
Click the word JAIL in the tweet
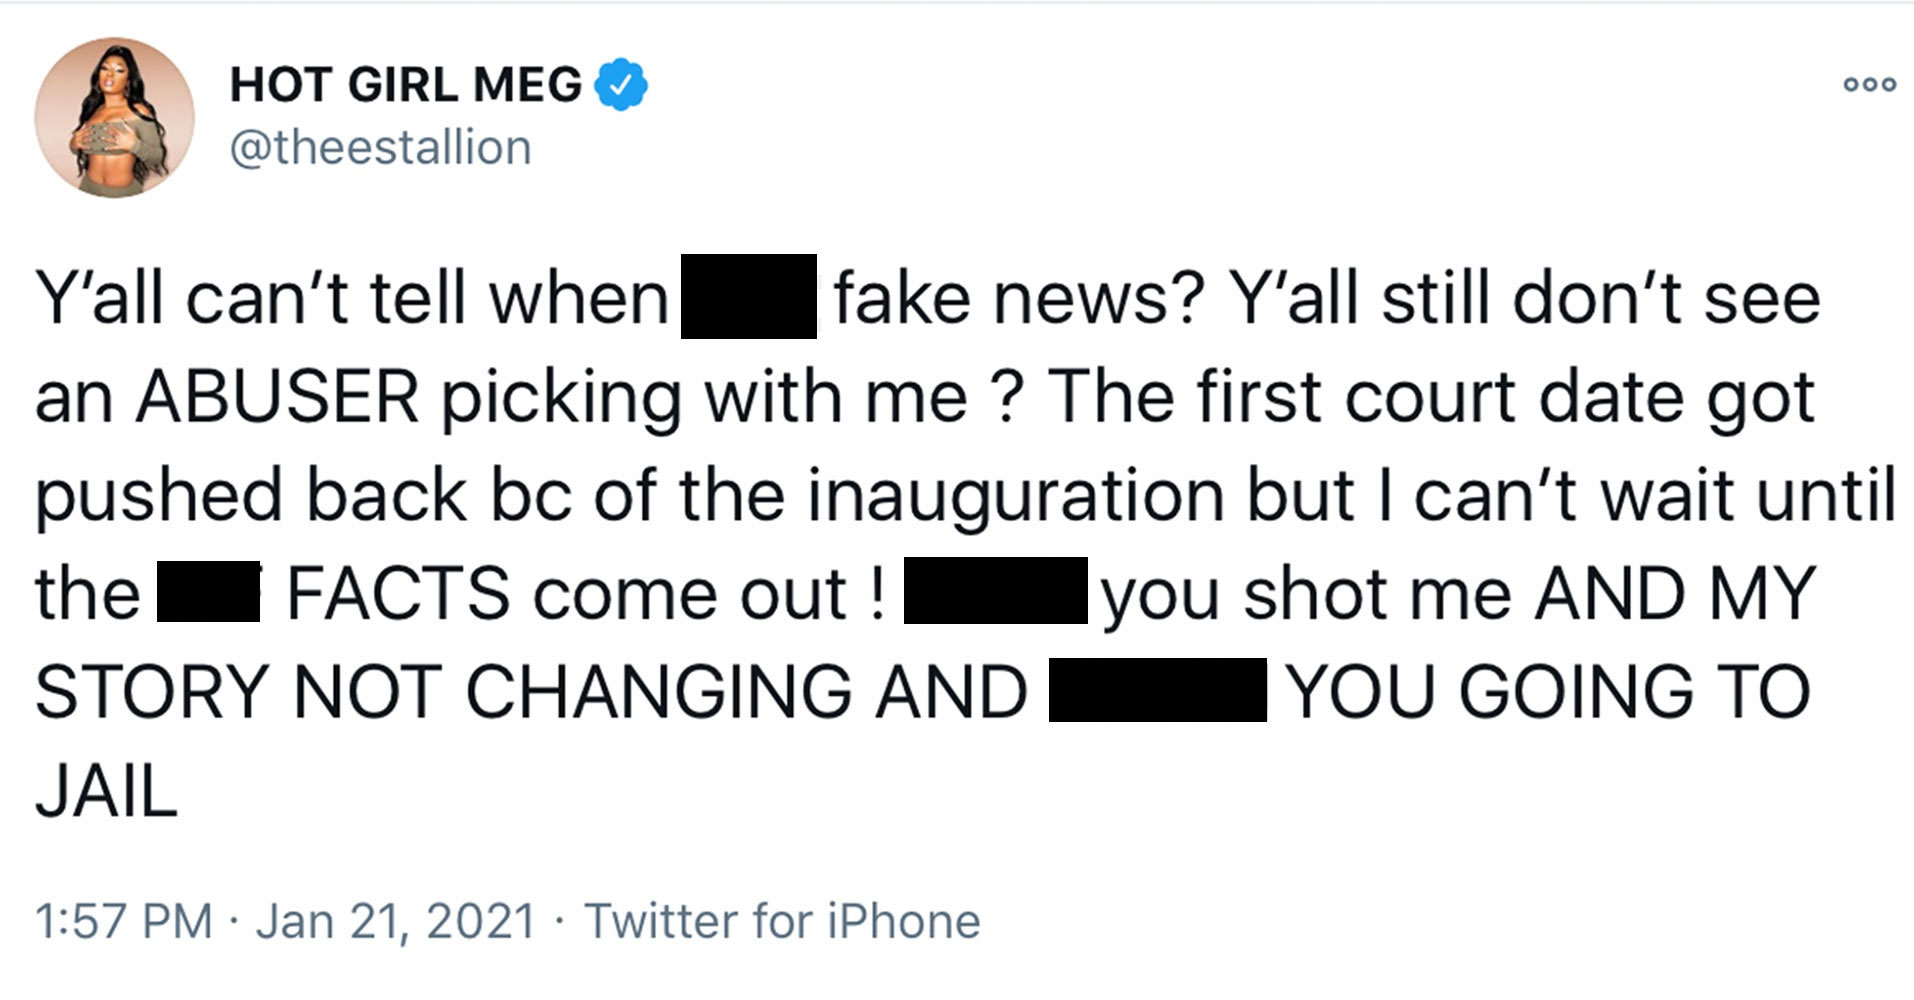pos(107,793)
